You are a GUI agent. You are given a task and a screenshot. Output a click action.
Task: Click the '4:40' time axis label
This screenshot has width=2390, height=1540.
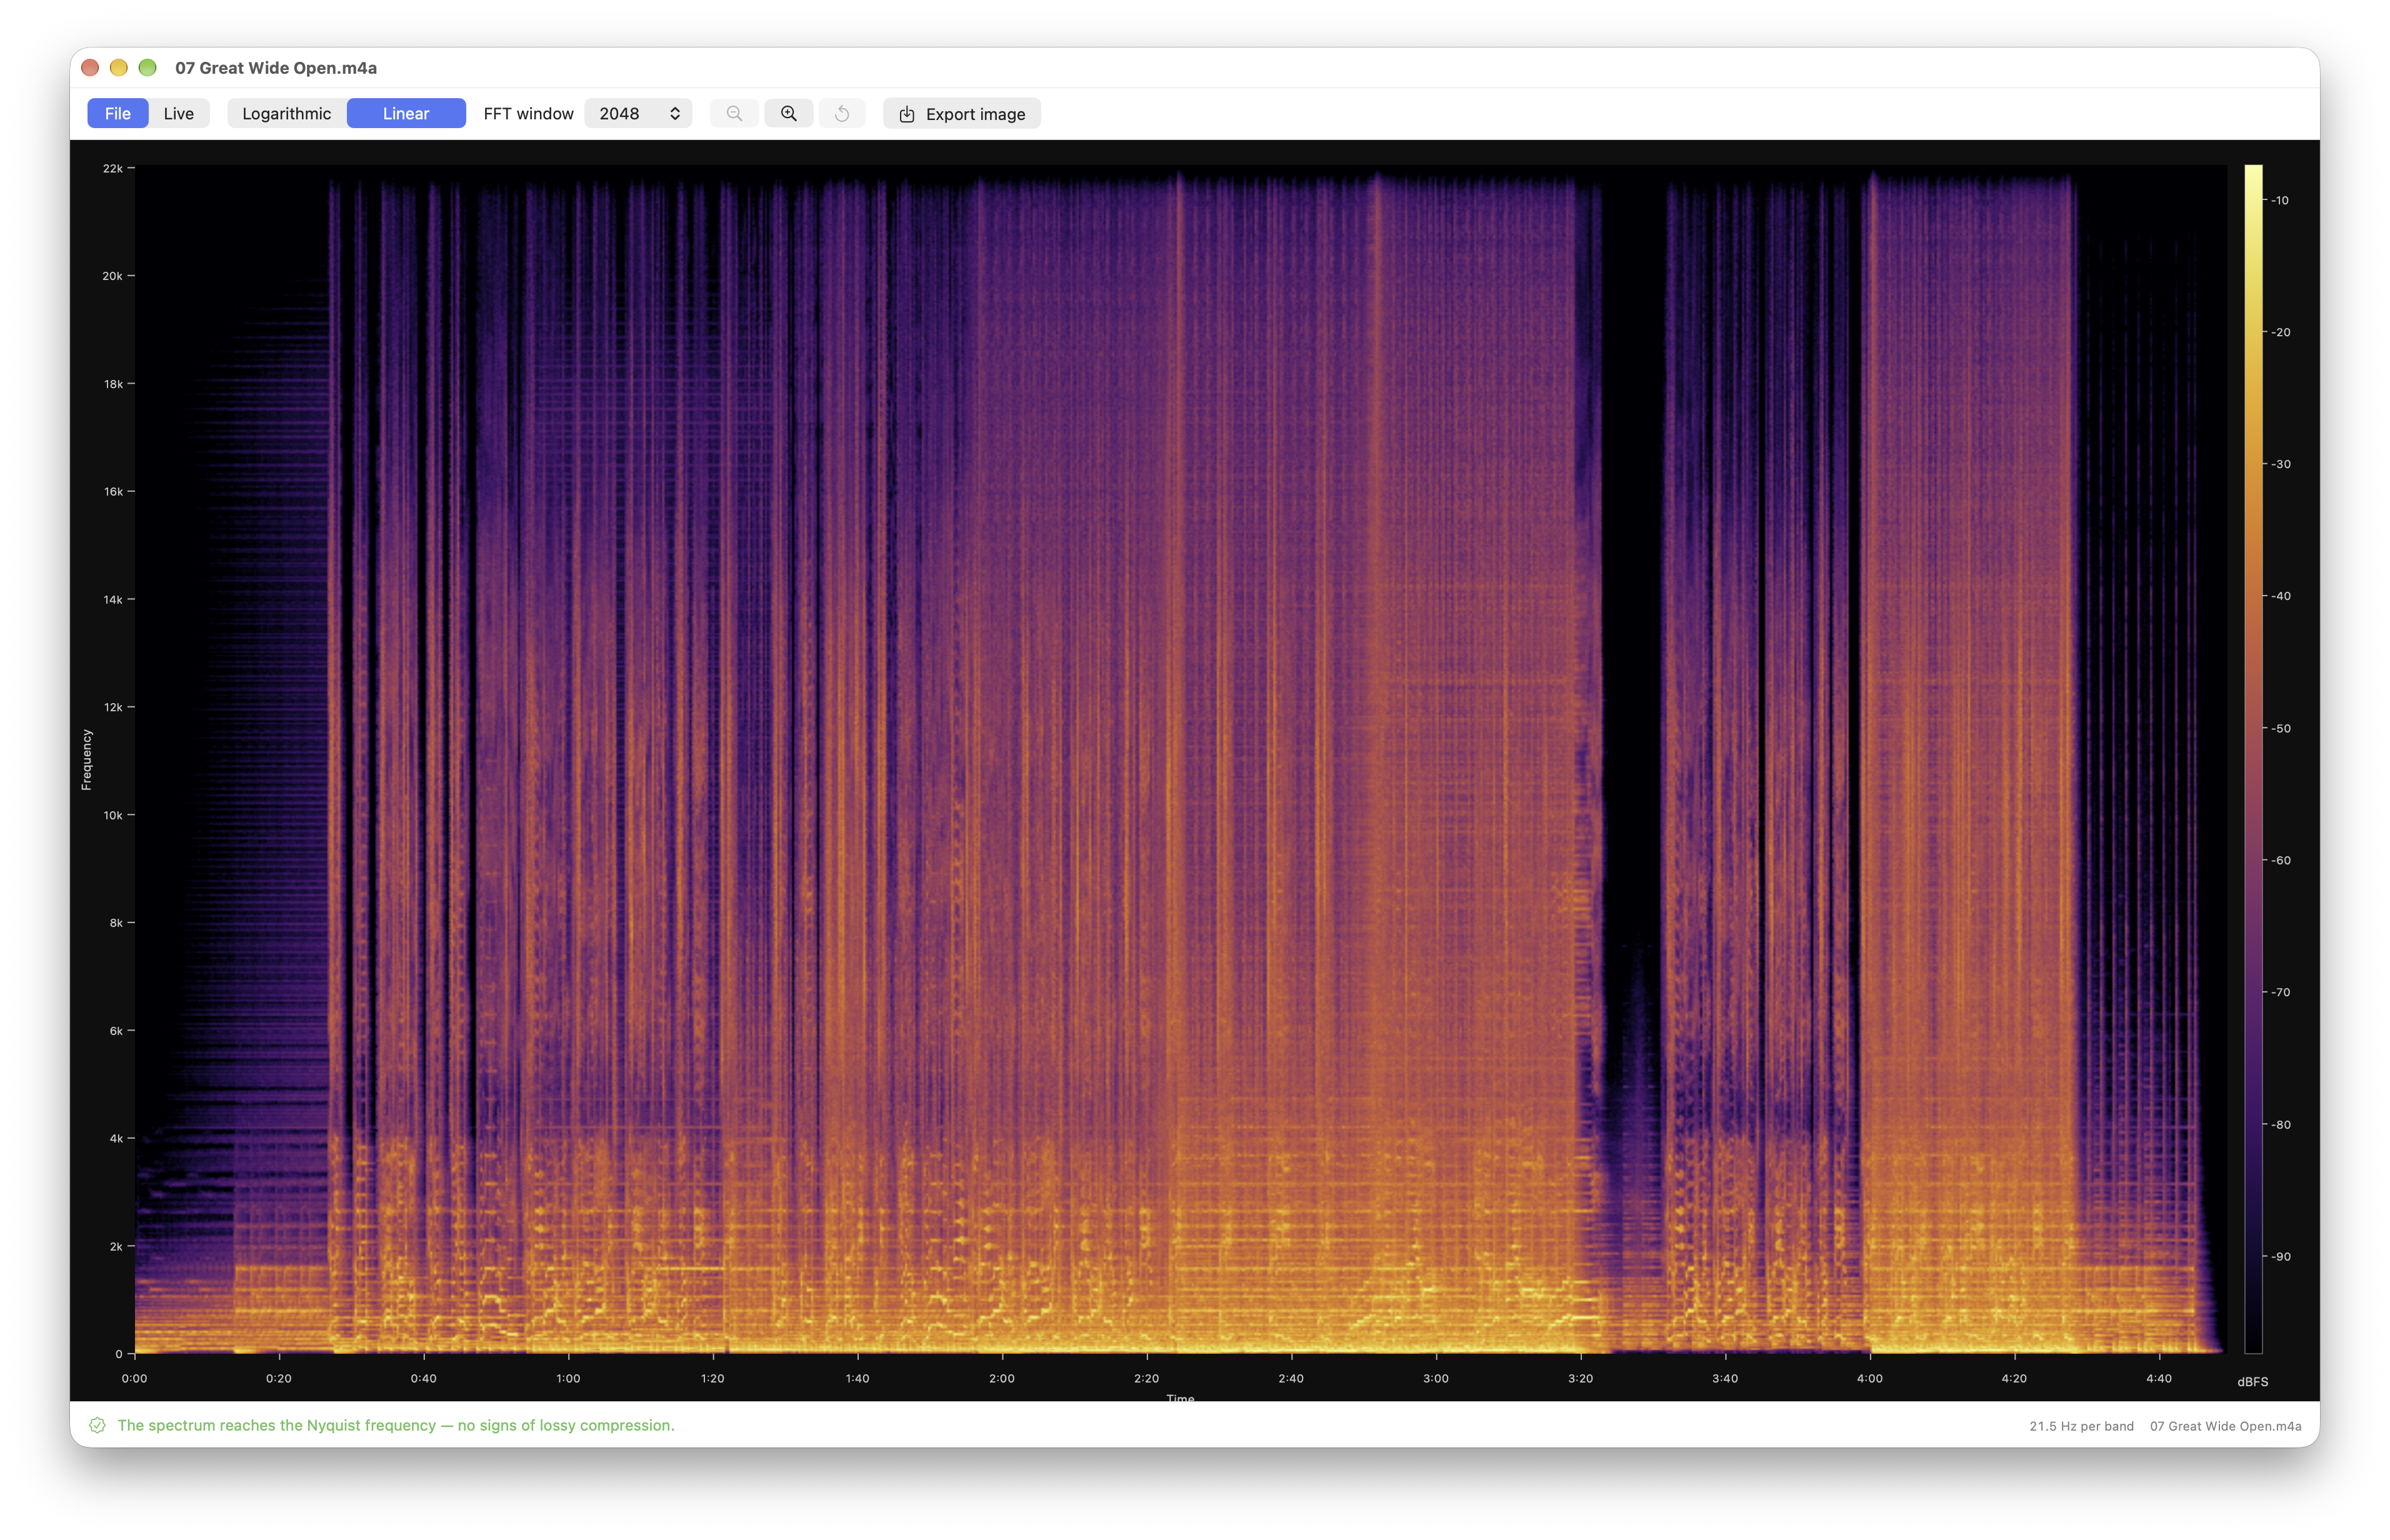click(x=2159, y=1378)
